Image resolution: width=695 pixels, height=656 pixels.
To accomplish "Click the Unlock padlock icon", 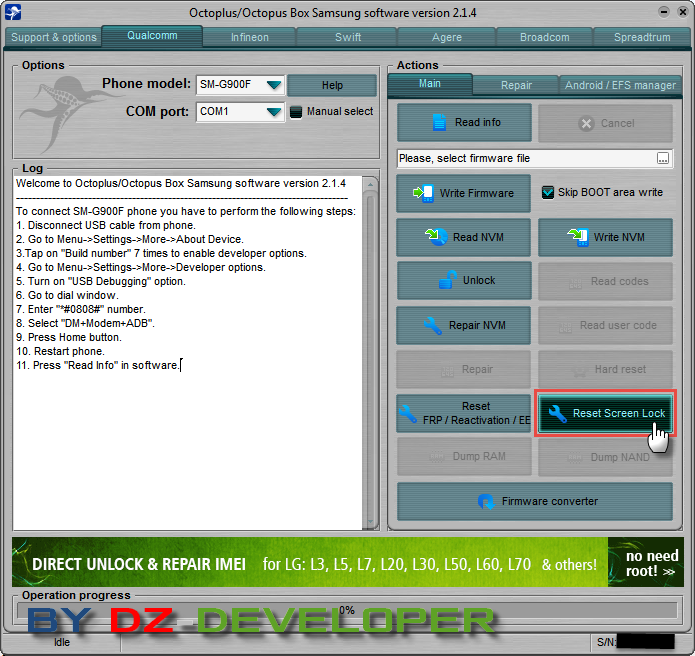I will pyautogui.click(x=448, y=280).
